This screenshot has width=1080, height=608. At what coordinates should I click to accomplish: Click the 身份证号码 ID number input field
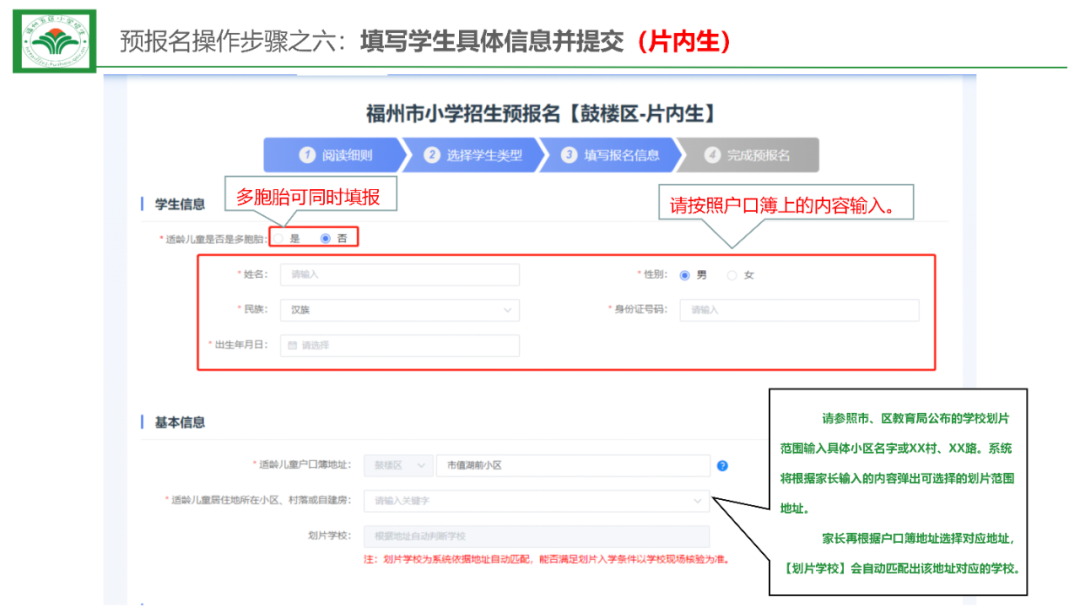[798, 310]
